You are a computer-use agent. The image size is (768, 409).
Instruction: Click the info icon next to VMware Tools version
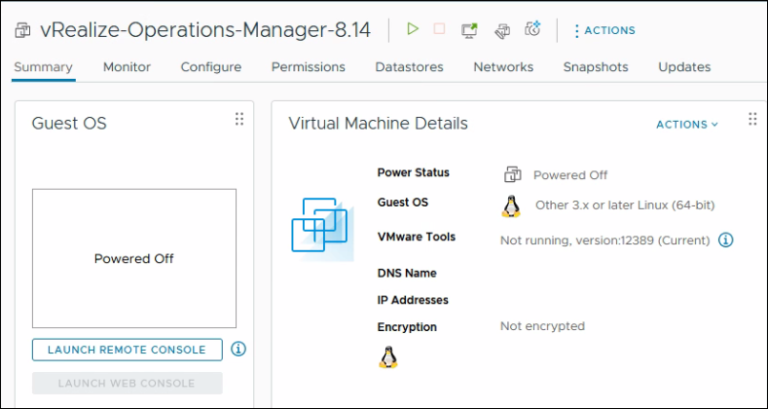(726, 240)
